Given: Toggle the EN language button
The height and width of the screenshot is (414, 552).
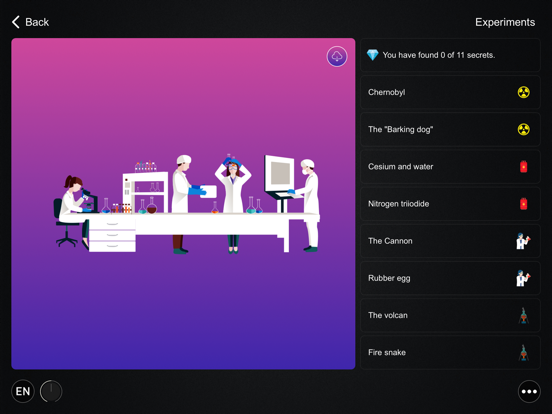Looking at the screenshot, I should [x=23, y=391].
